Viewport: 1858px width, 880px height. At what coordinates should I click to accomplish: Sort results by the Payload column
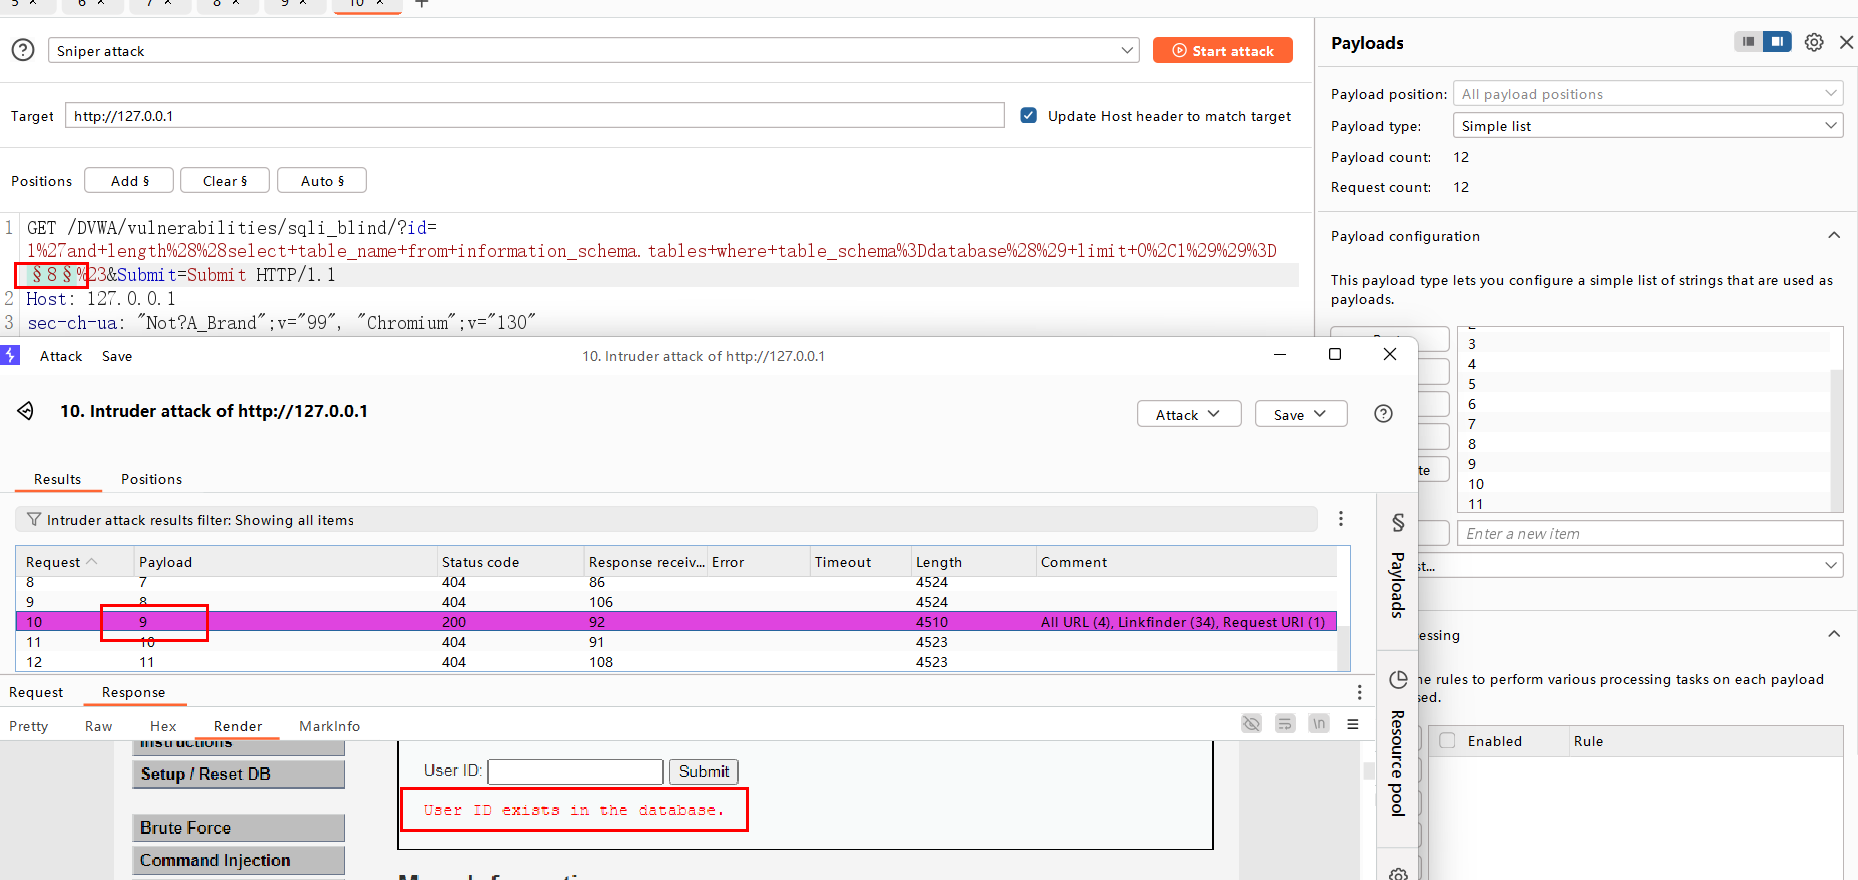pyautogui.click(x=286, y=562)
